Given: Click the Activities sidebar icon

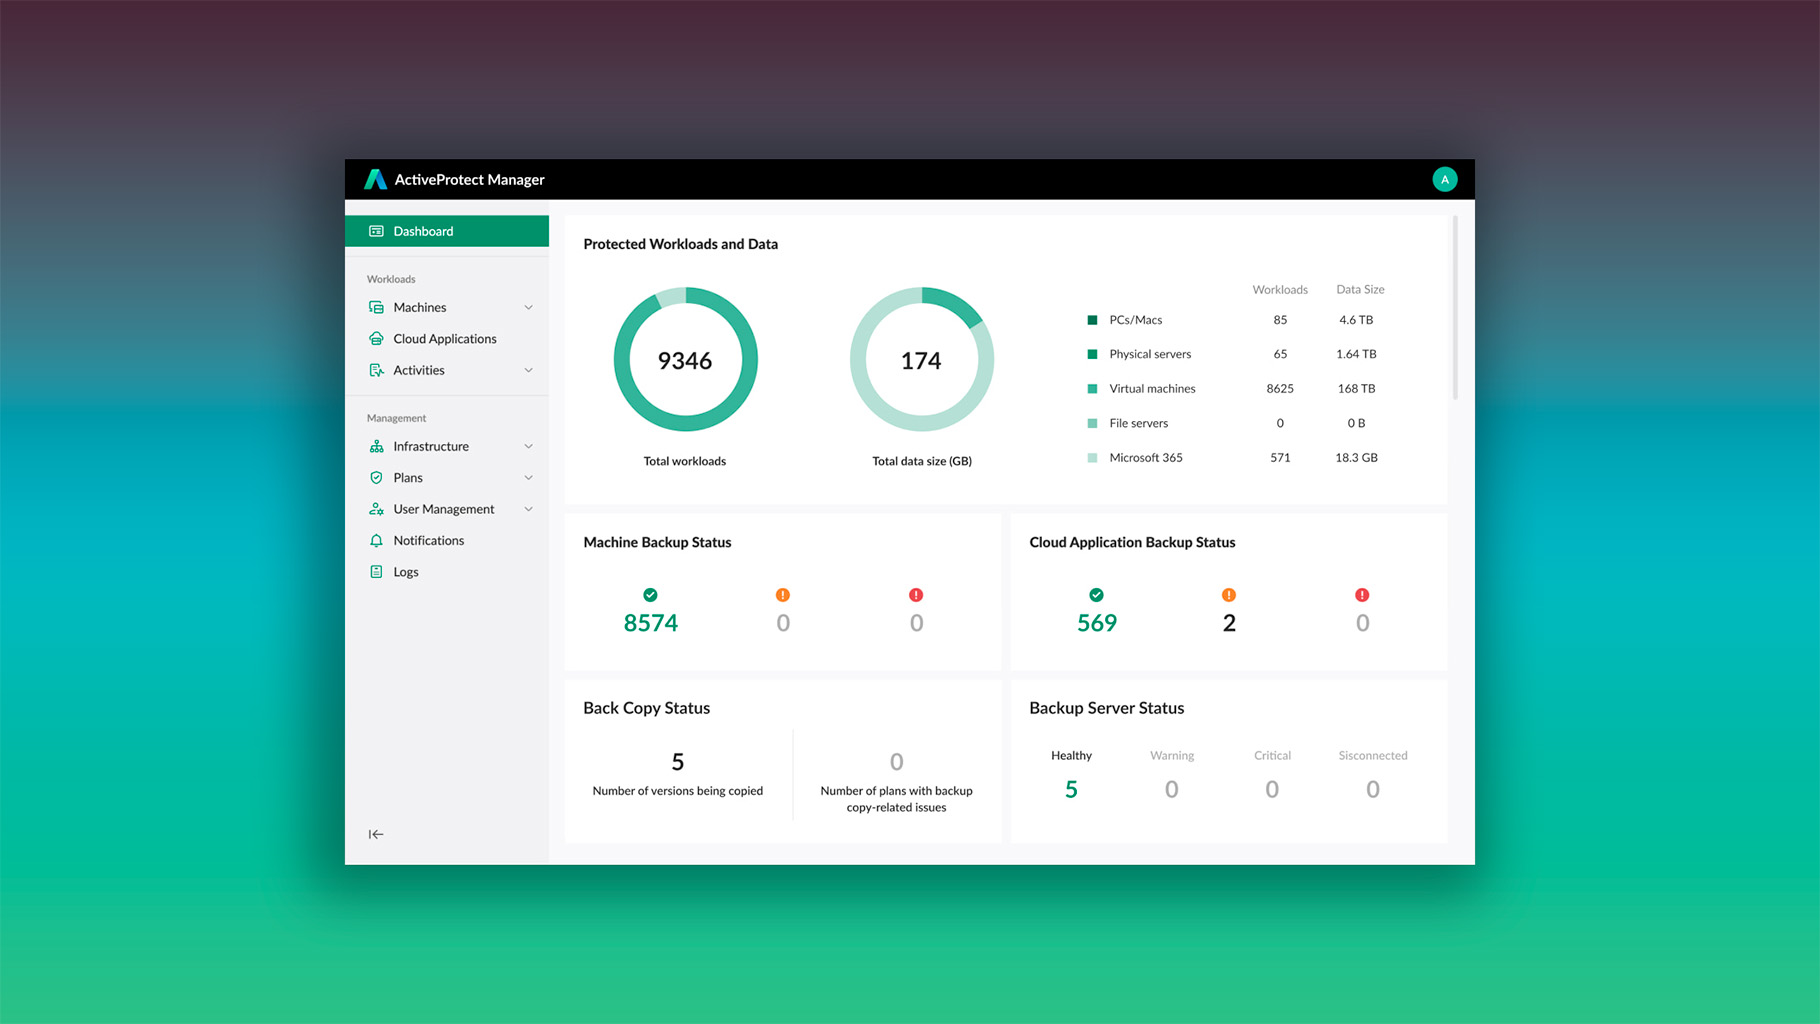Looking at the screenshot, I should pyautogui.click(x=376, y=370).
